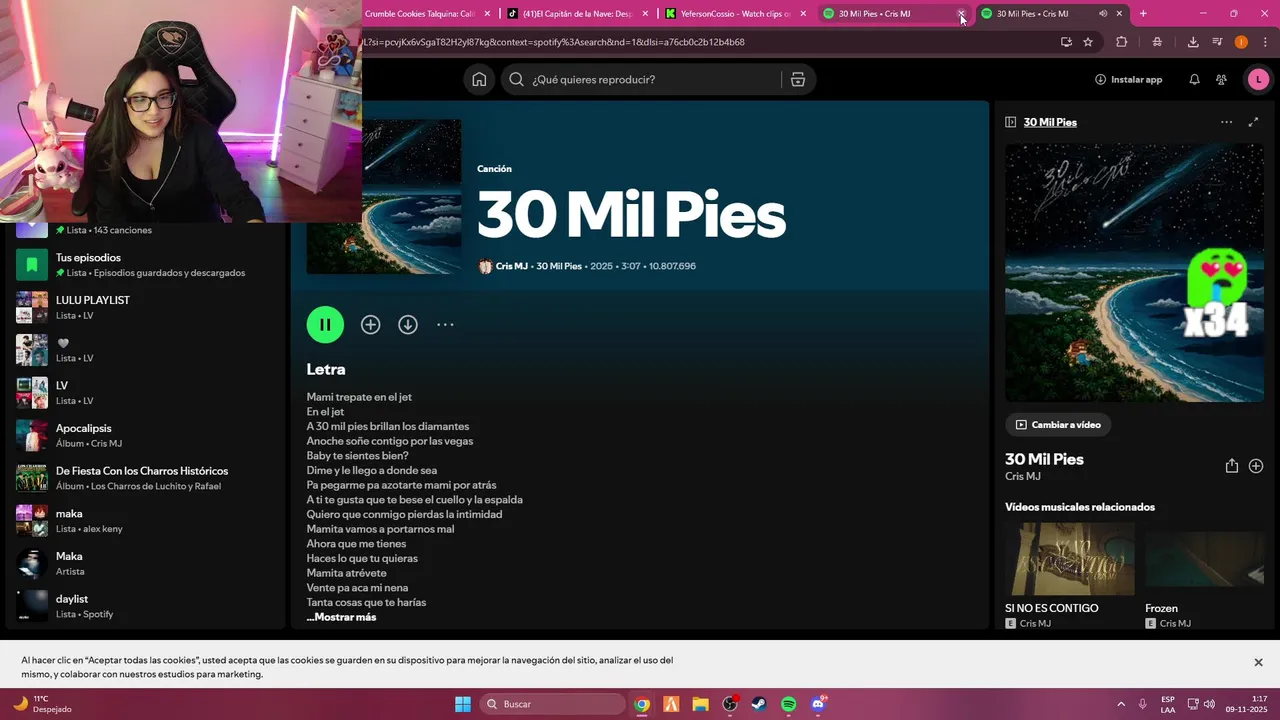Open Spotify app from the taskbar
This screenshot has width=1280, height=720.
(788, 704)
